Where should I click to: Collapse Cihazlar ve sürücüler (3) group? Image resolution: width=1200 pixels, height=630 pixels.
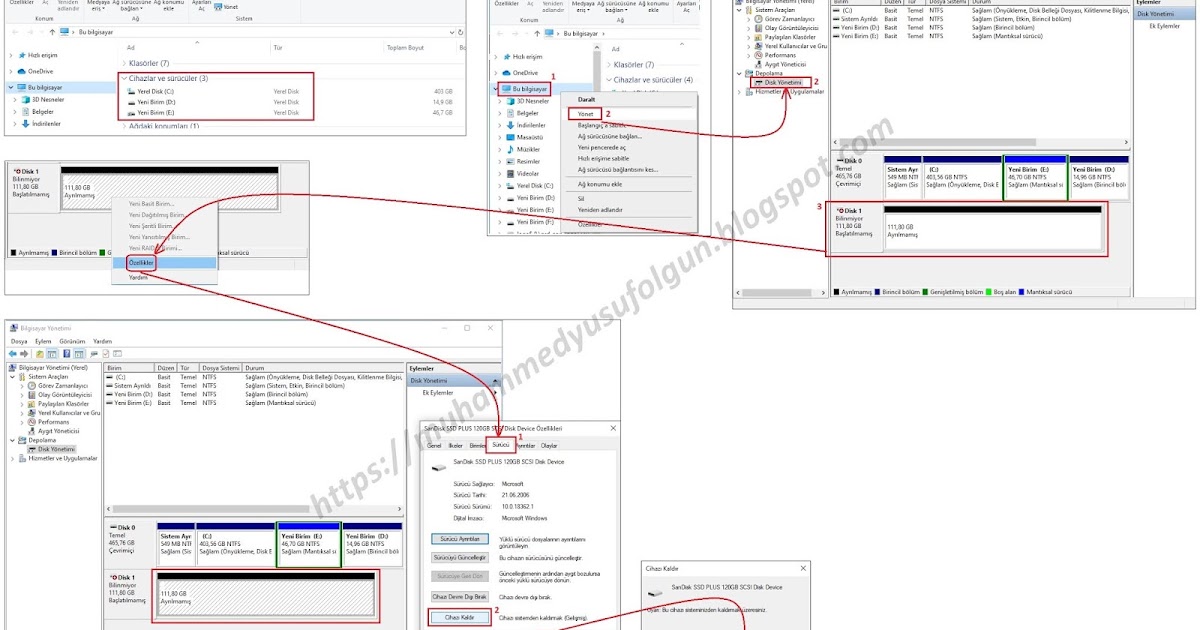pyautogui.click(x=124, y=78)
